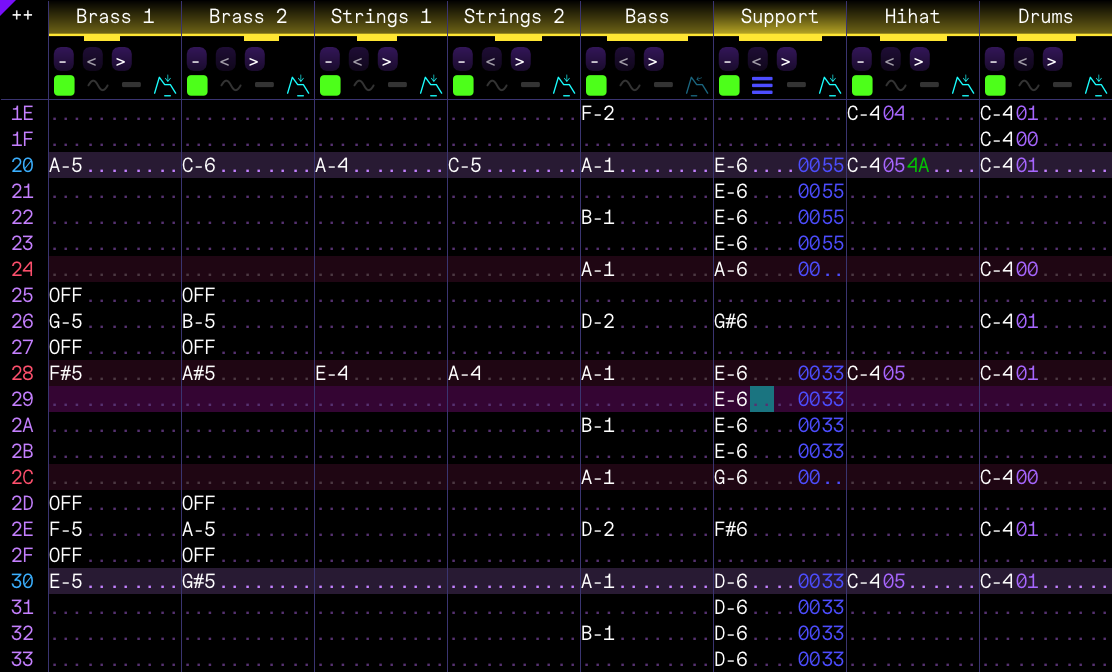Select the Brass 2 channel header
The height and width of the screenshot is (672, 1112).
pyautogui.click(x=247, y=17)
